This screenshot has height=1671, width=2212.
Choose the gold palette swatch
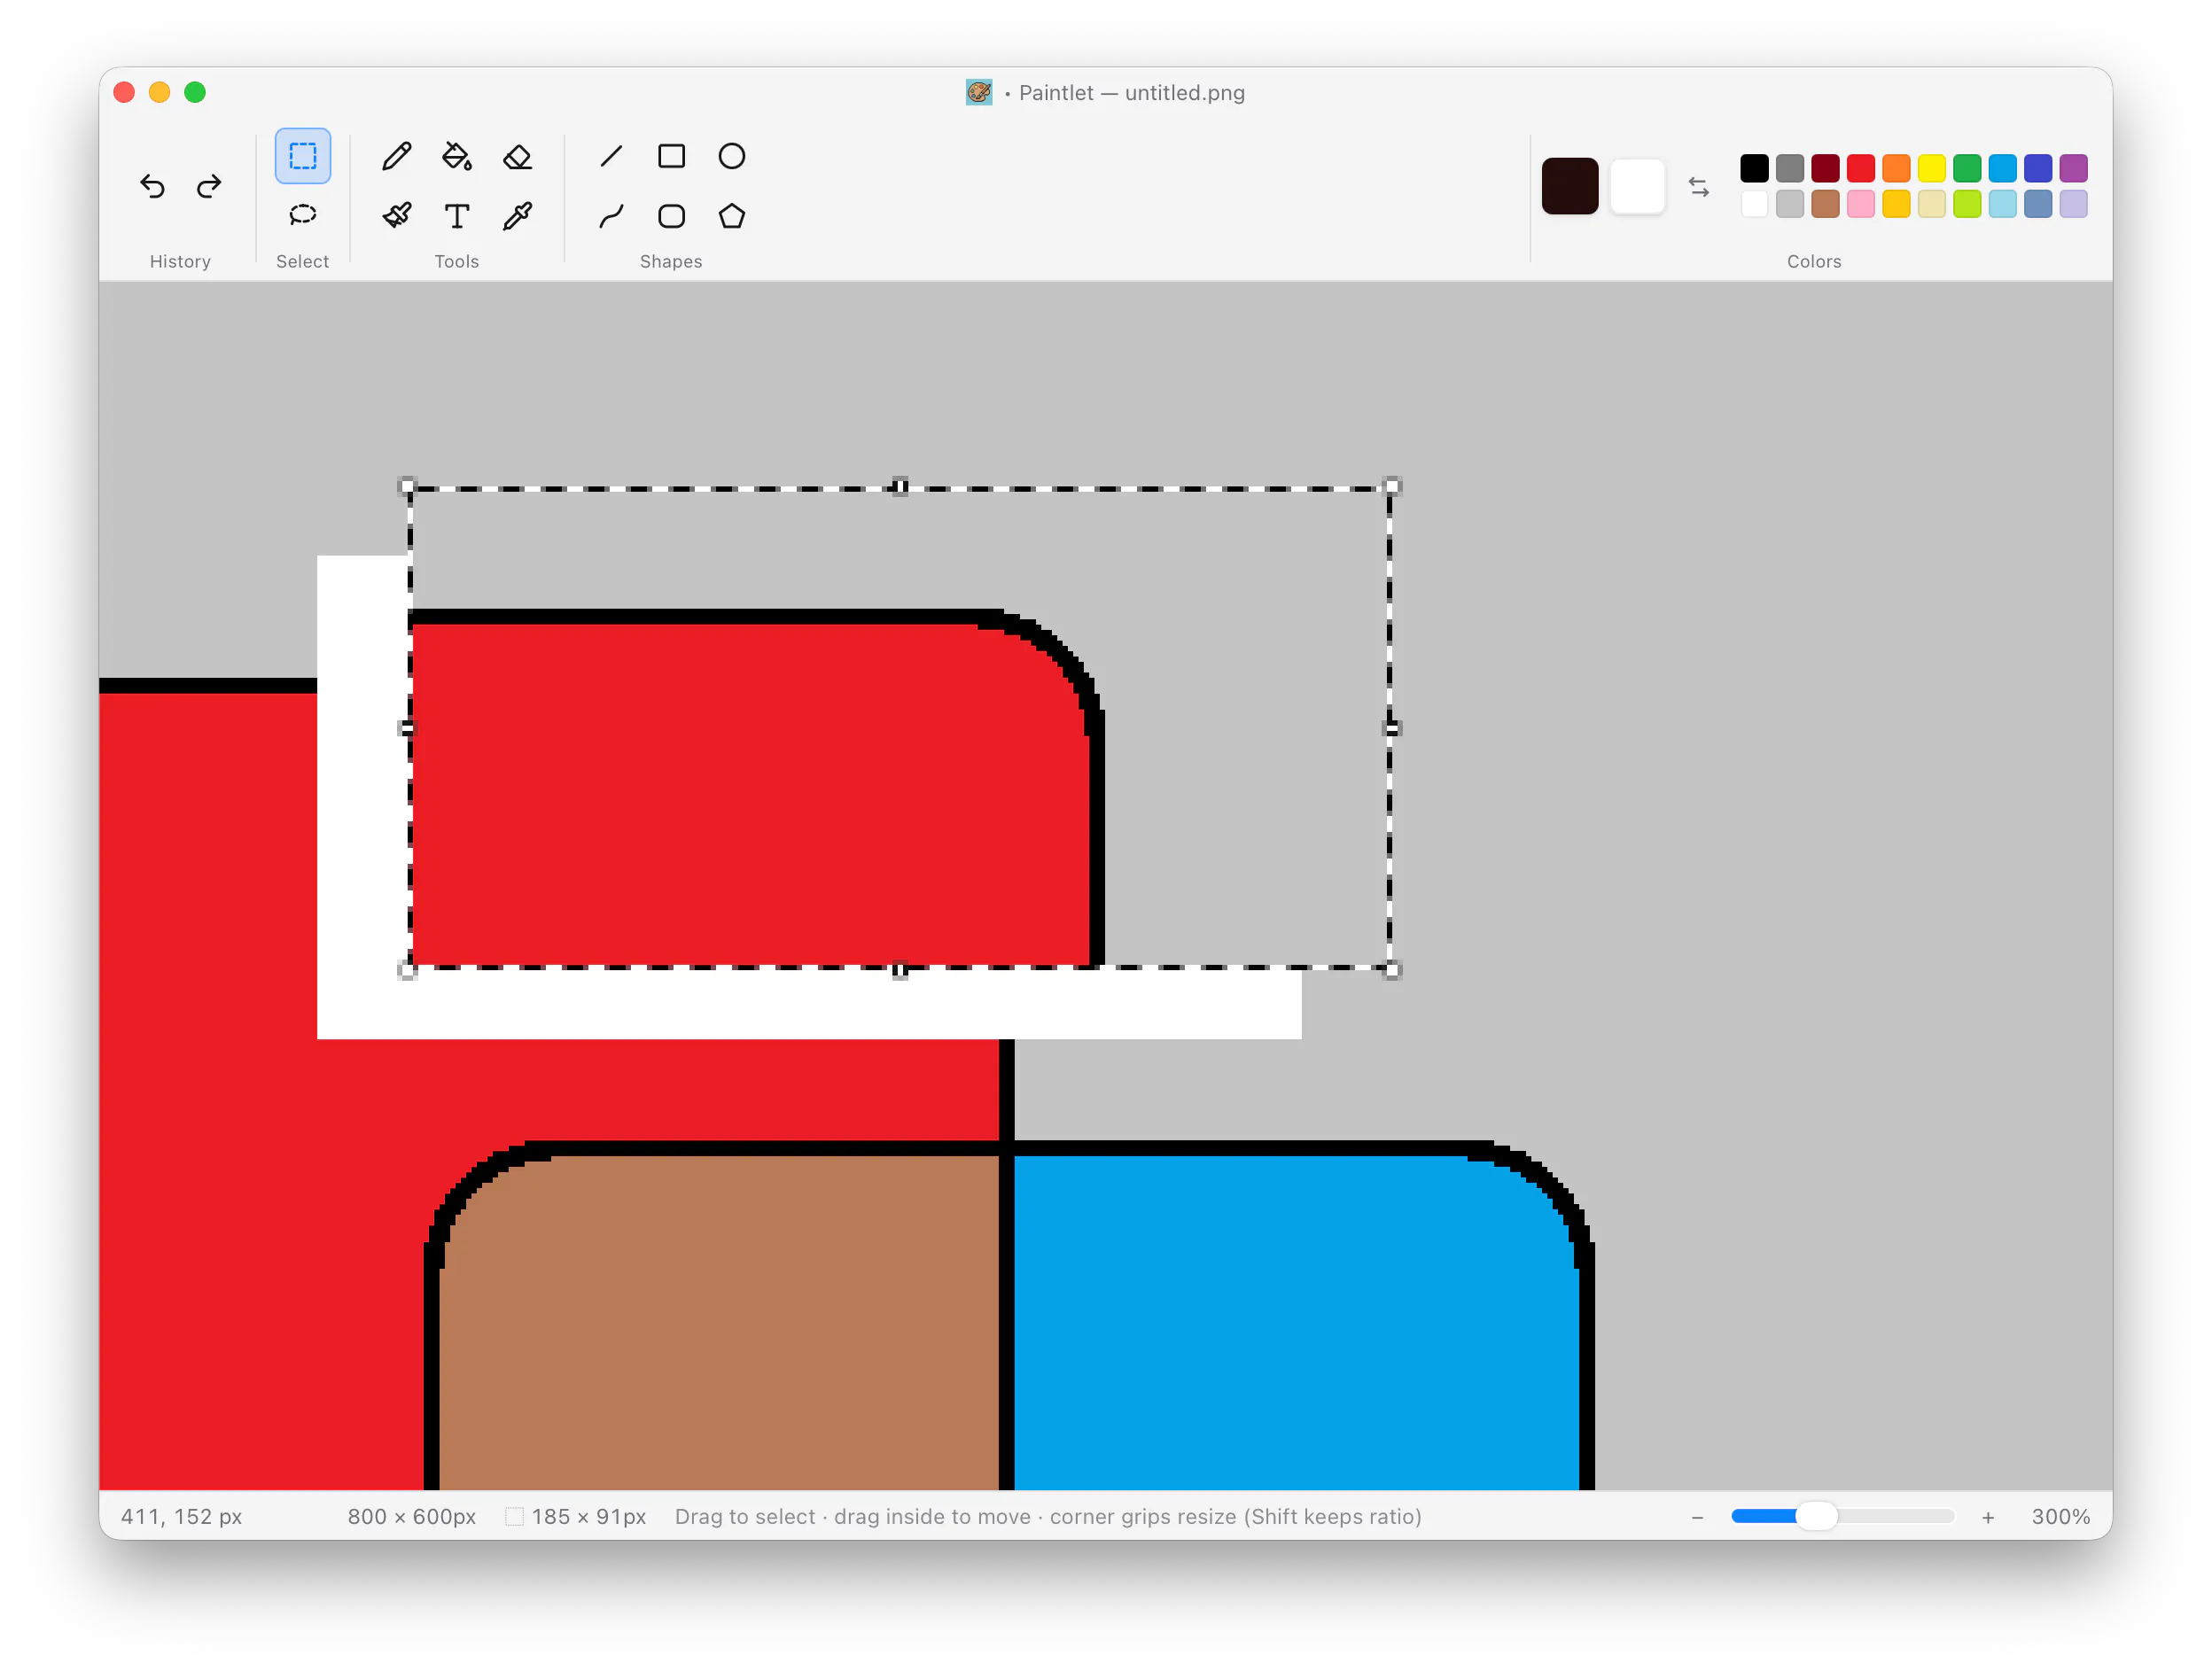click(1896, 204)
